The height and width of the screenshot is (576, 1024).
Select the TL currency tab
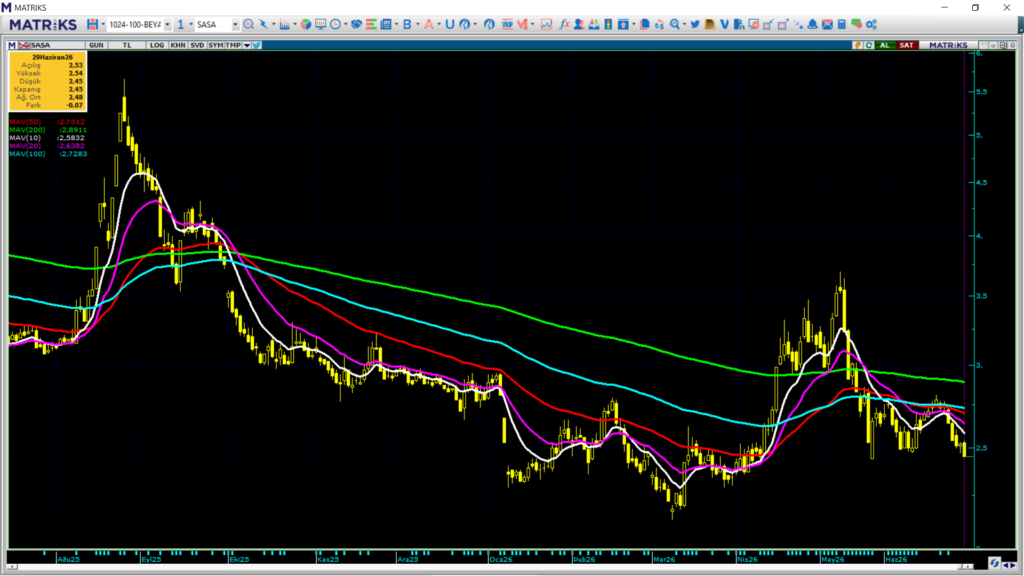[127, 45]
